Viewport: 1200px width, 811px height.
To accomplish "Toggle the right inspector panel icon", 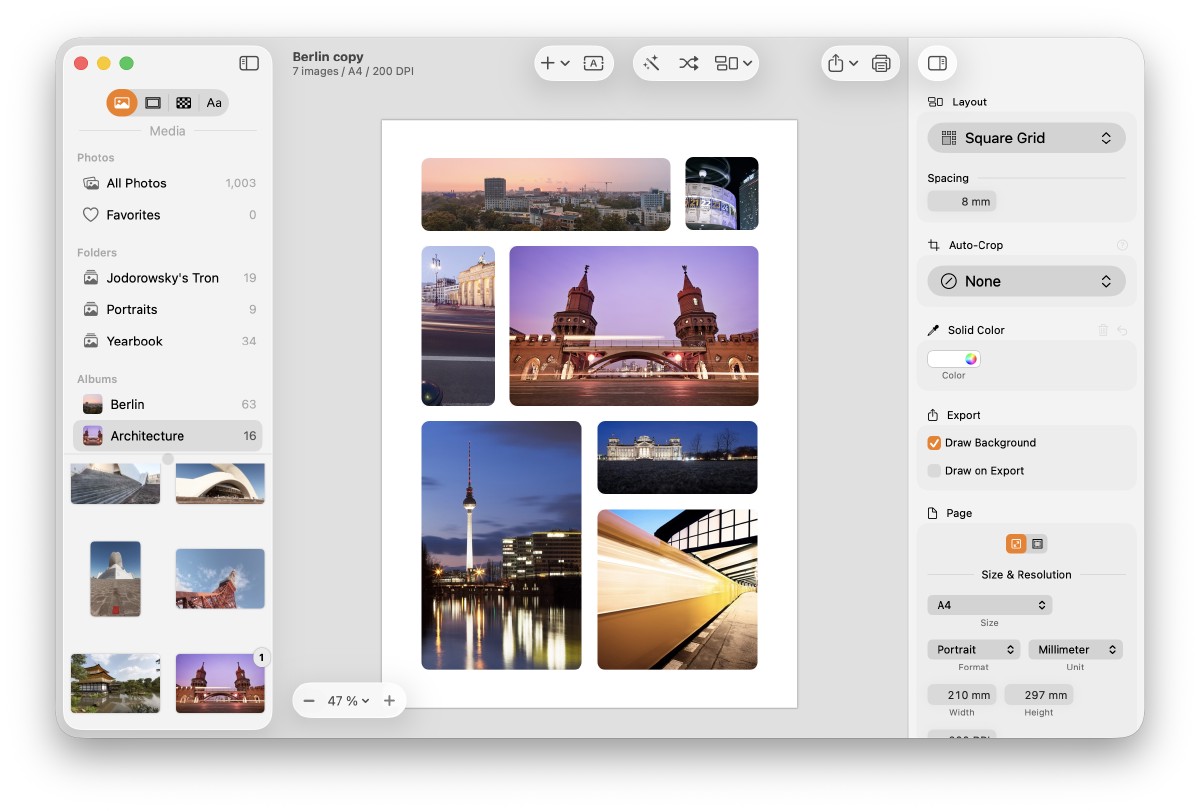I will pyautogui.click(x=937, y=63).
